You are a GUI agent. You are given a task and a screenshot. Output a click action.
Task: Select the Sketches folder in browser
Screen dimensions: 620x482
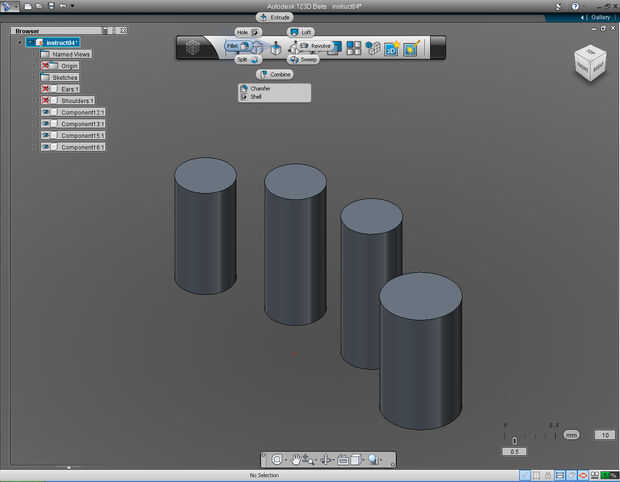click(x=60, y=77)
